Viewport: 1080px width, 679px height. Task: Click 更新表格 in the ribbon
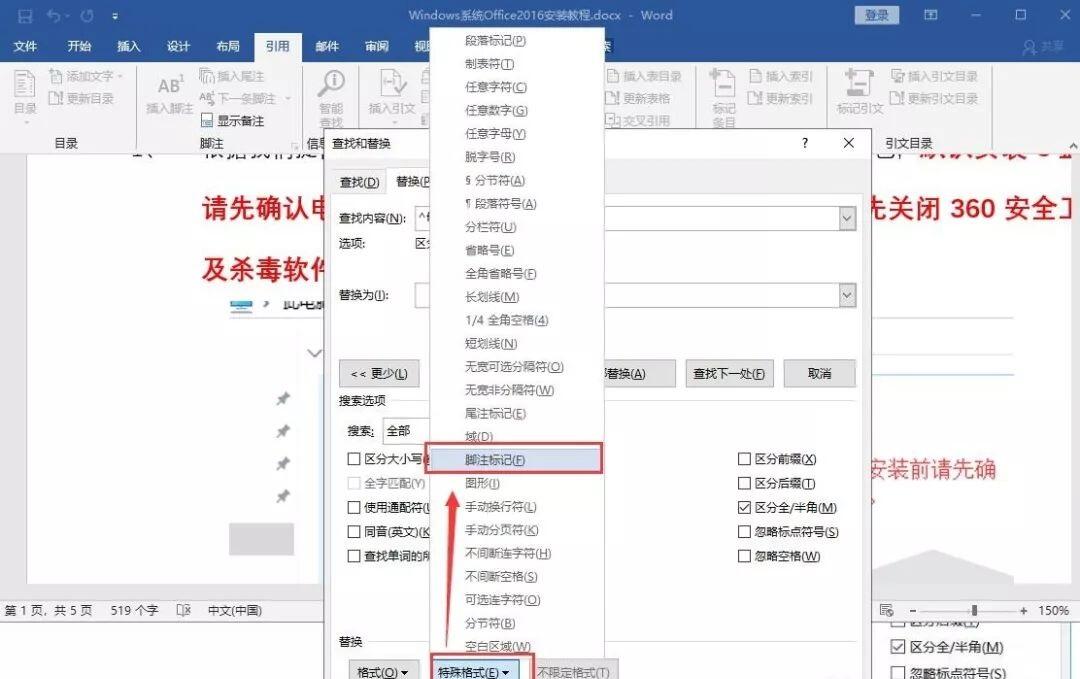(x=638, y=98)
